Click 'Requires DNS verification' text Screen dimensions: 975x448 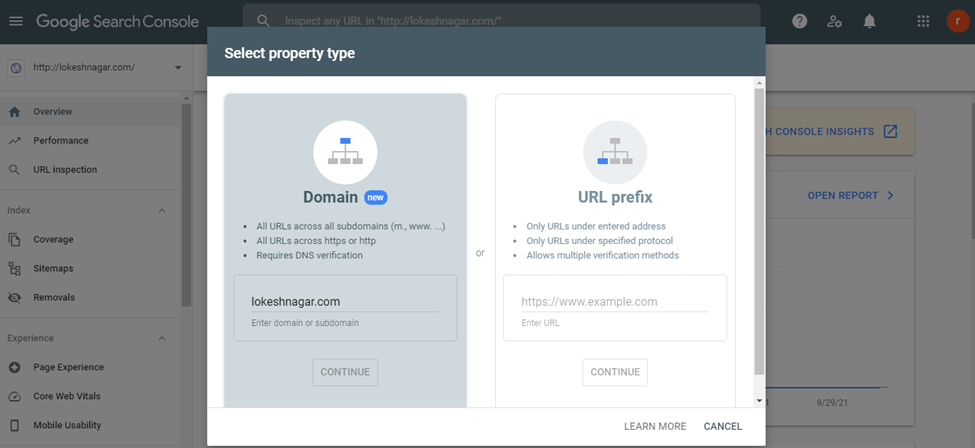(x=310, y=255)
